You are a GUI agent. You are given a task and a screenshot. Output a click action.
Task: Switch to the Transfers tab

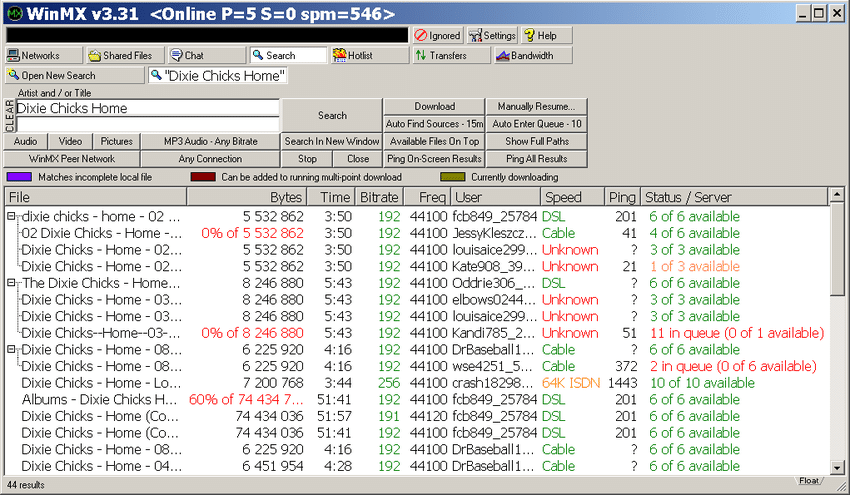pyautogui.click(x=452, y=55)
